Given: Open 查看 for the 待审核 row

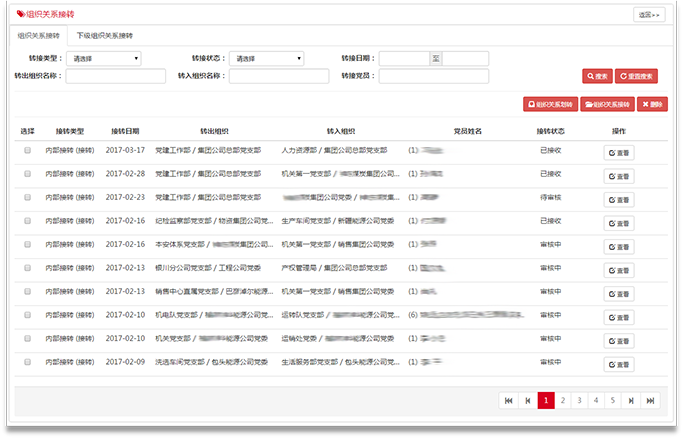Looking at the screenshot, I should (x=619, y=200).
